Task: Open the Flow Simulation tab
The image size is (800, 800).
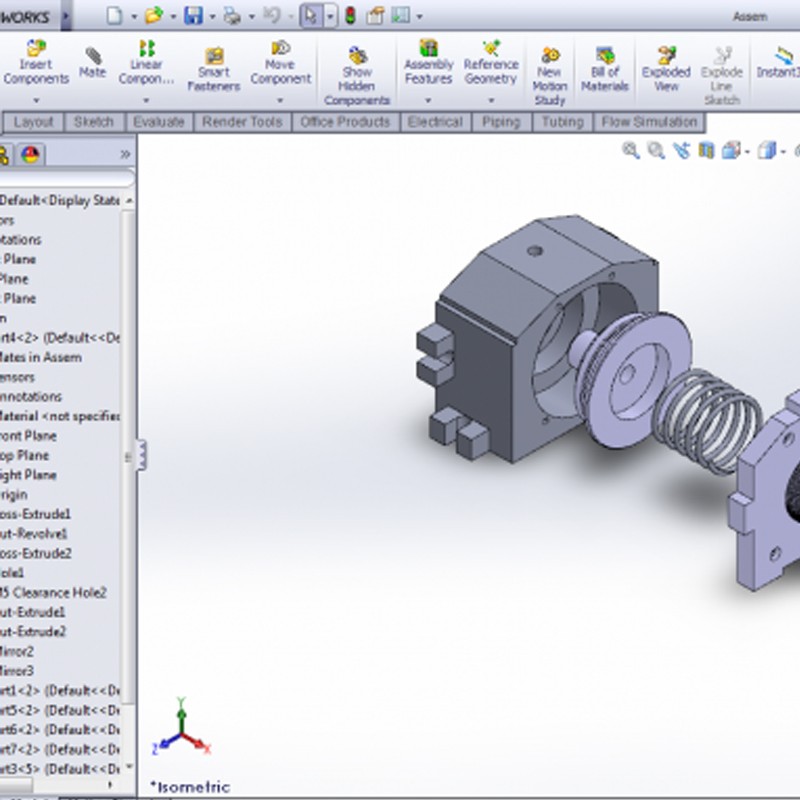Action: (x=648, y=122)
